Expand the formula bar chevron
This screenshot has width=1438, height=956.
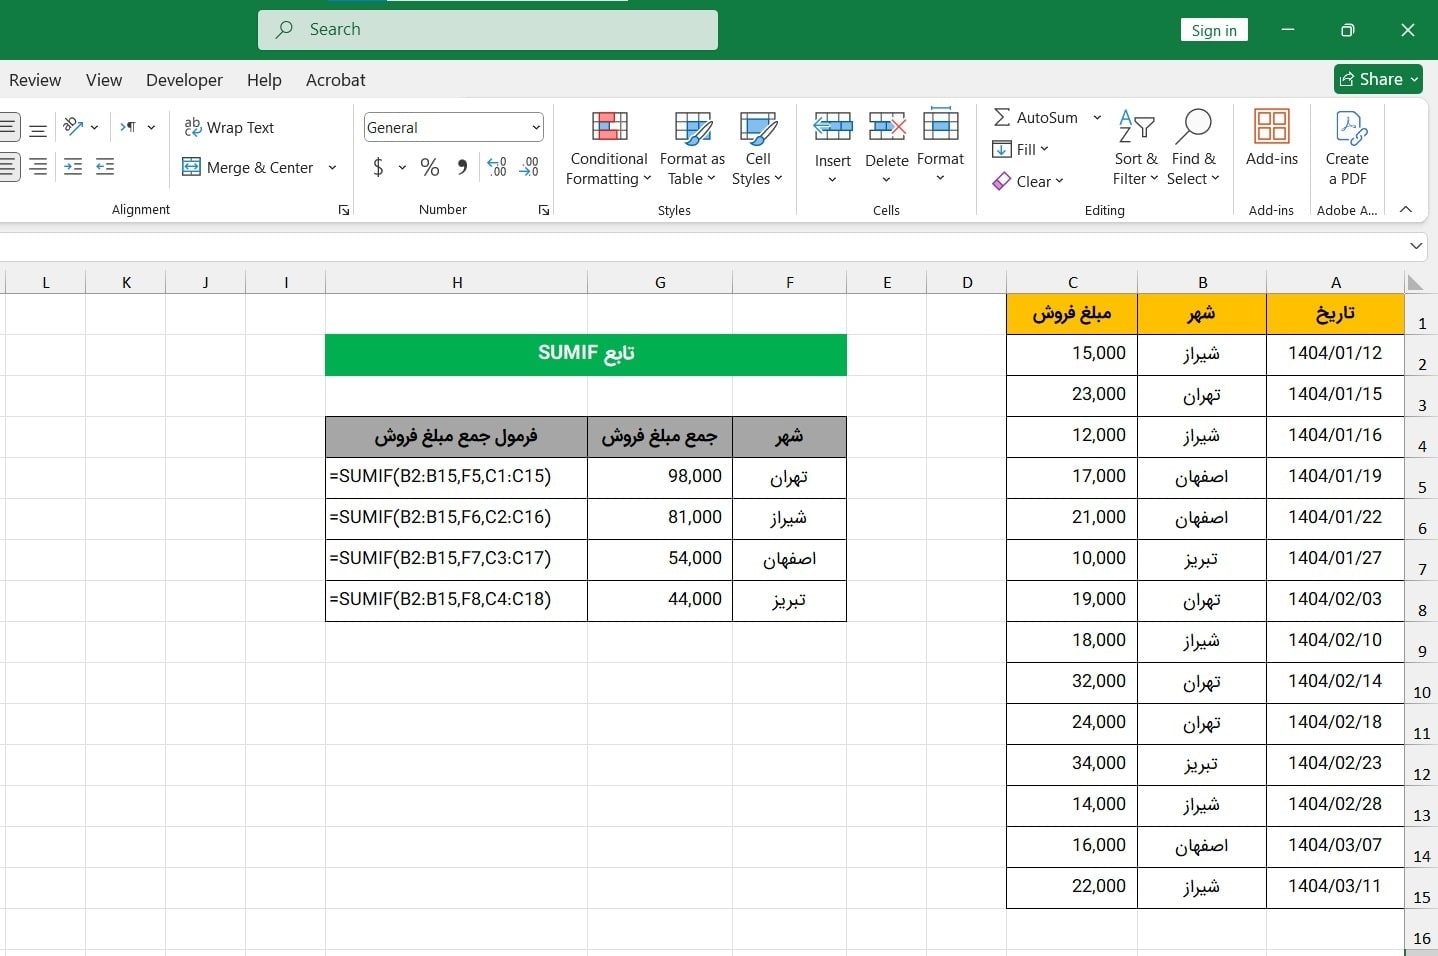[x=1416, y=246]
